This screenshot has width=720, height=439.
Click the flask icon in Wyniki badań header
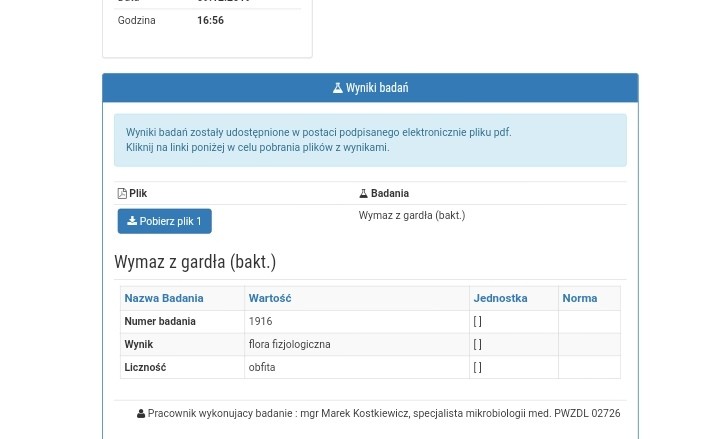[x=338, y=88]
